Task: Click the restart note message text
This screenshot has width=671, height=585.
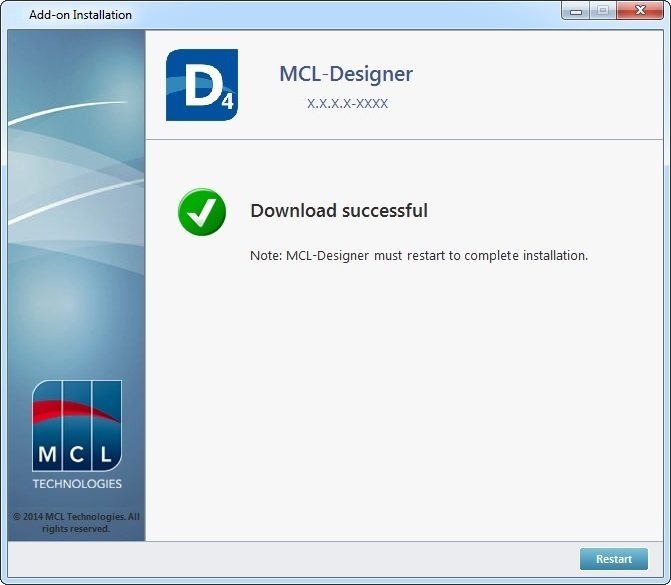Action: pyautogui.click(x=418, y=255)
